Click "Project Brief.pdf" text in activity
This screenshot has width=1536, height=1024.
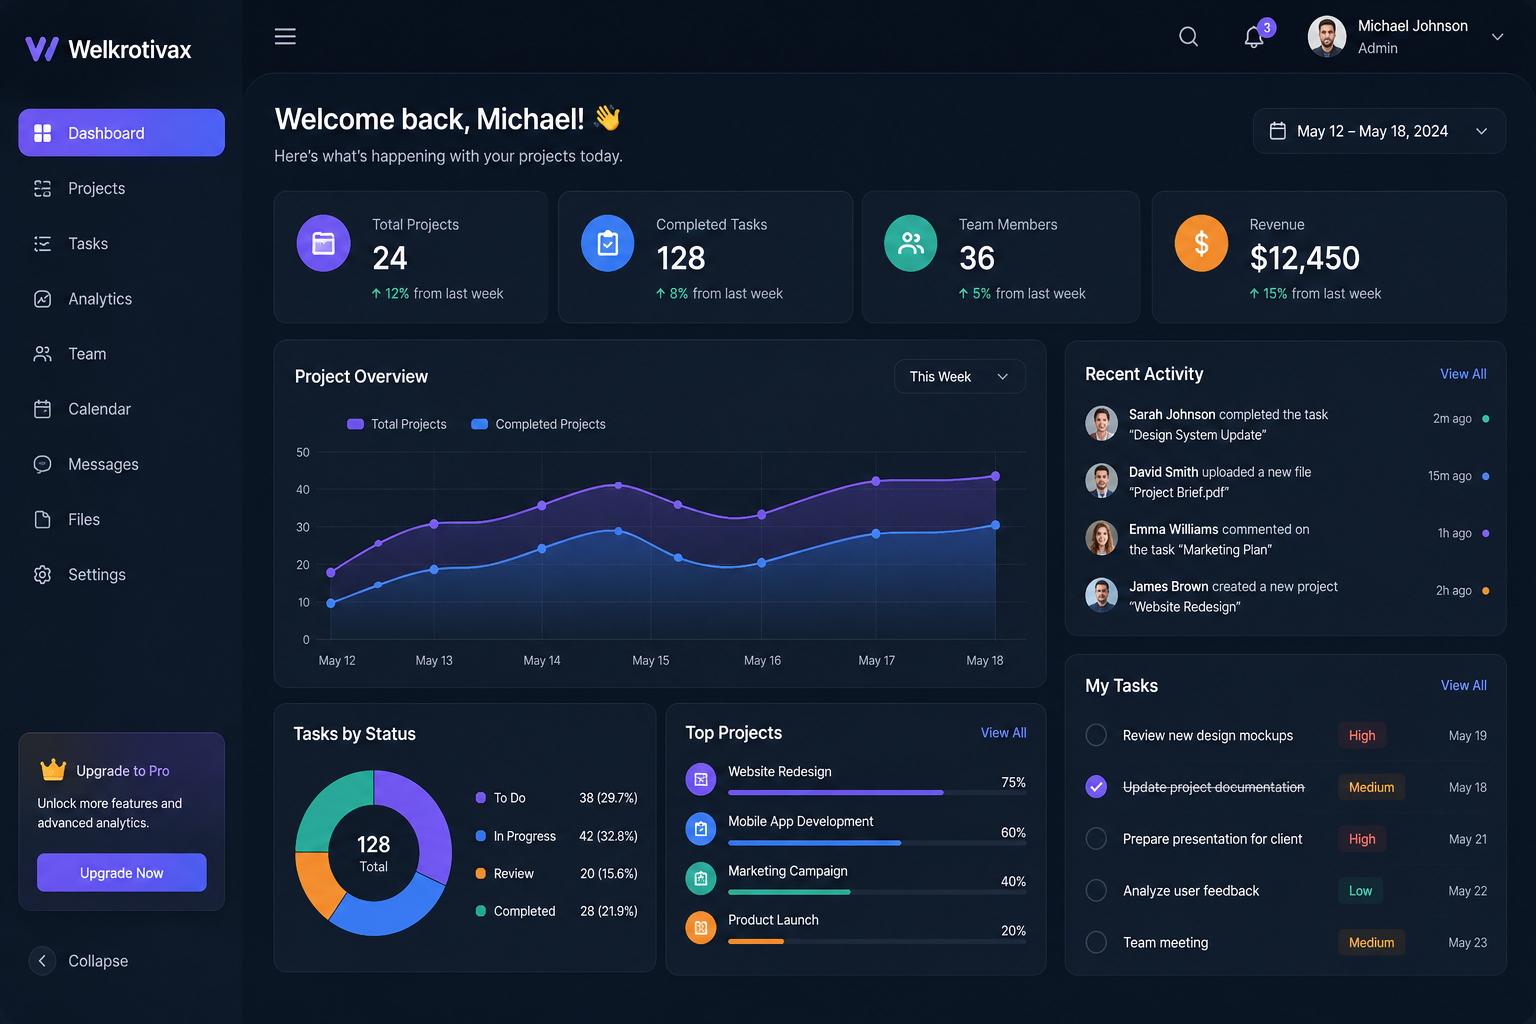tap(1179, 492)
